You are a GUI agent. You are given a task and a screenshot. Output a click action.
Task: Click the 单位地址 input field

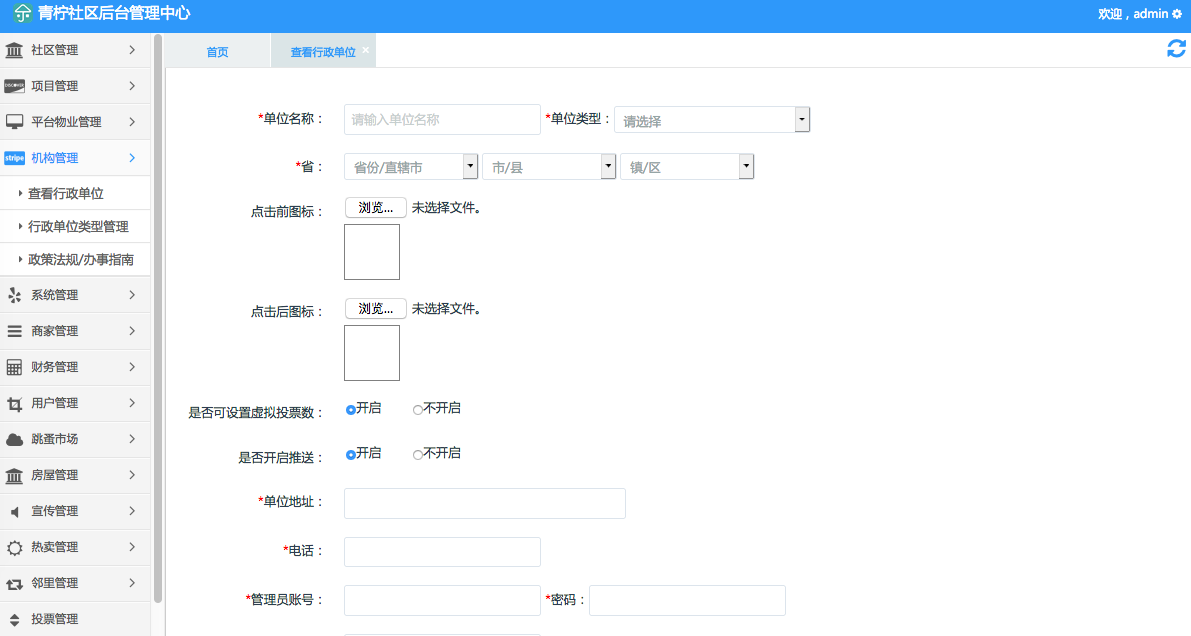[485, 503]
